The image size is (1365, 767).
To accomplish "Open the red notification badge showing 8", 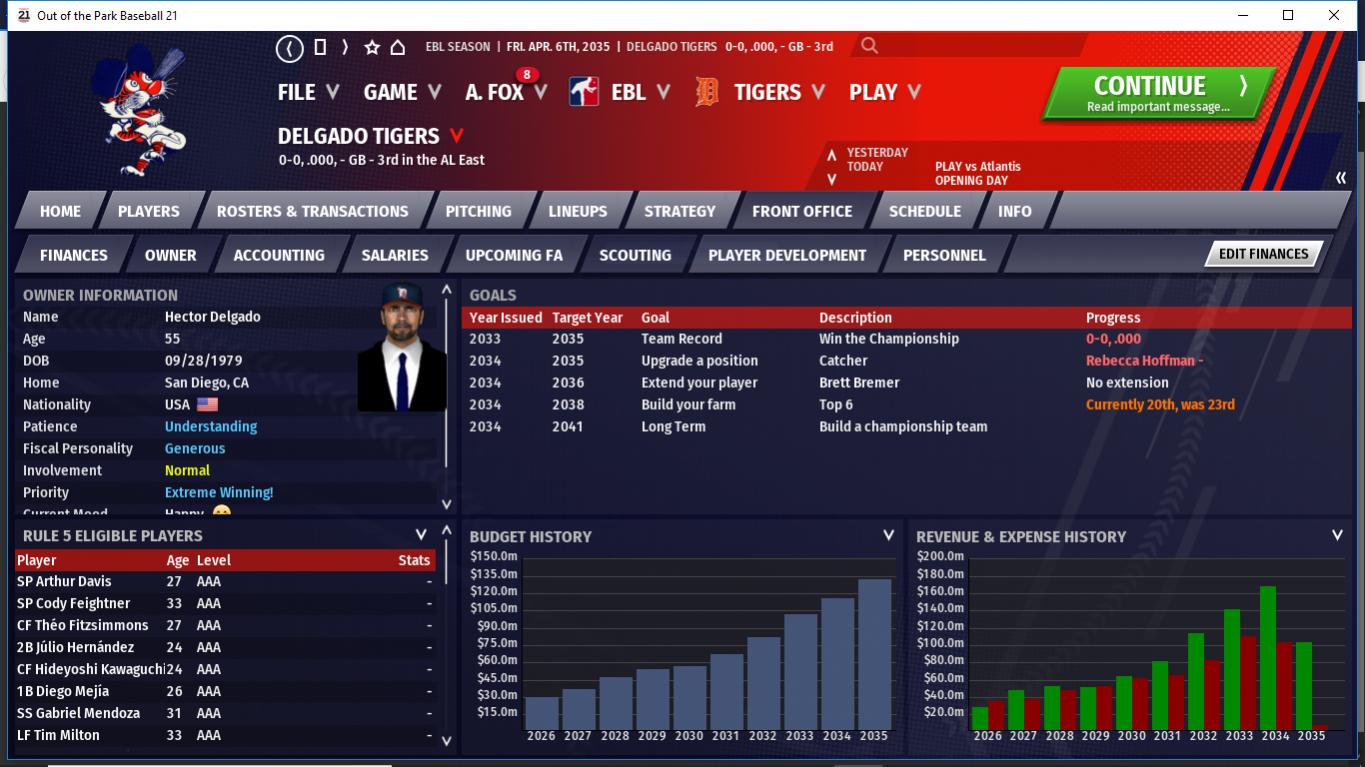I will [526, 75].
